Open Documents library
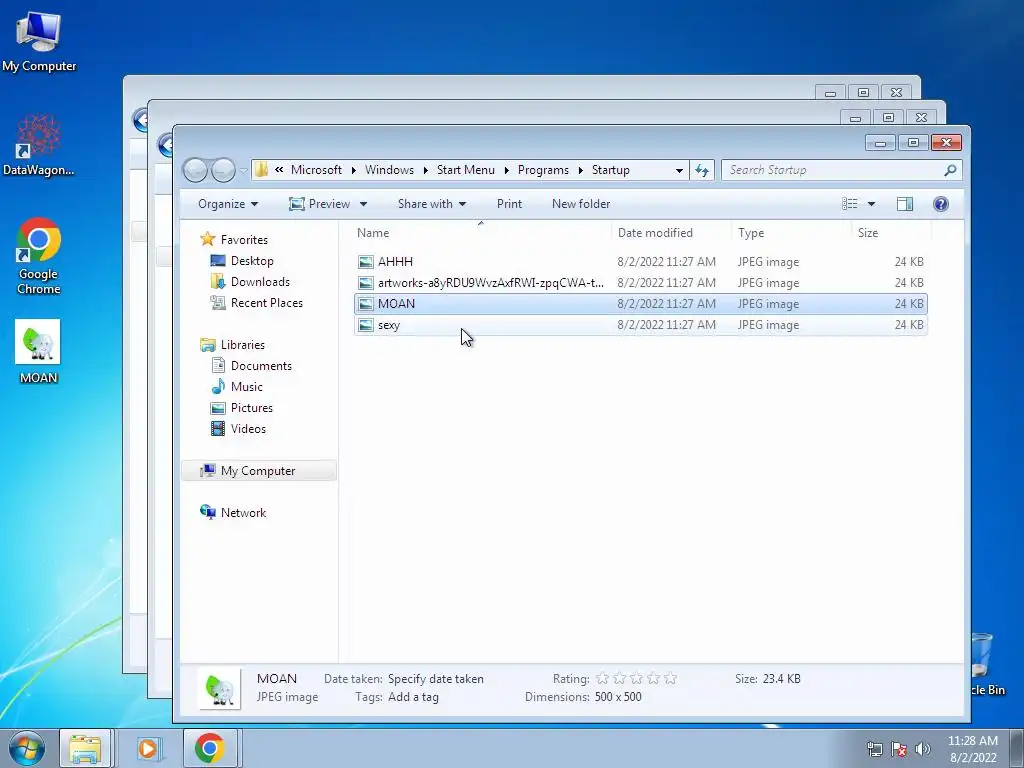 [x=261, y=366]
